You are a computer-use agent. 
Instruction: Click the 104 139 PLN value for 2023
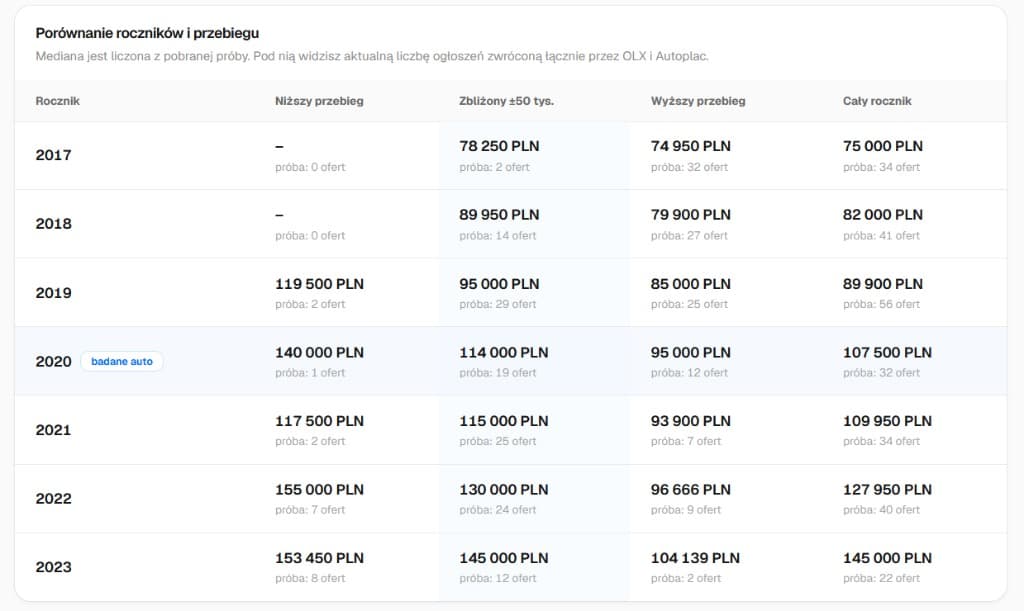695,558
